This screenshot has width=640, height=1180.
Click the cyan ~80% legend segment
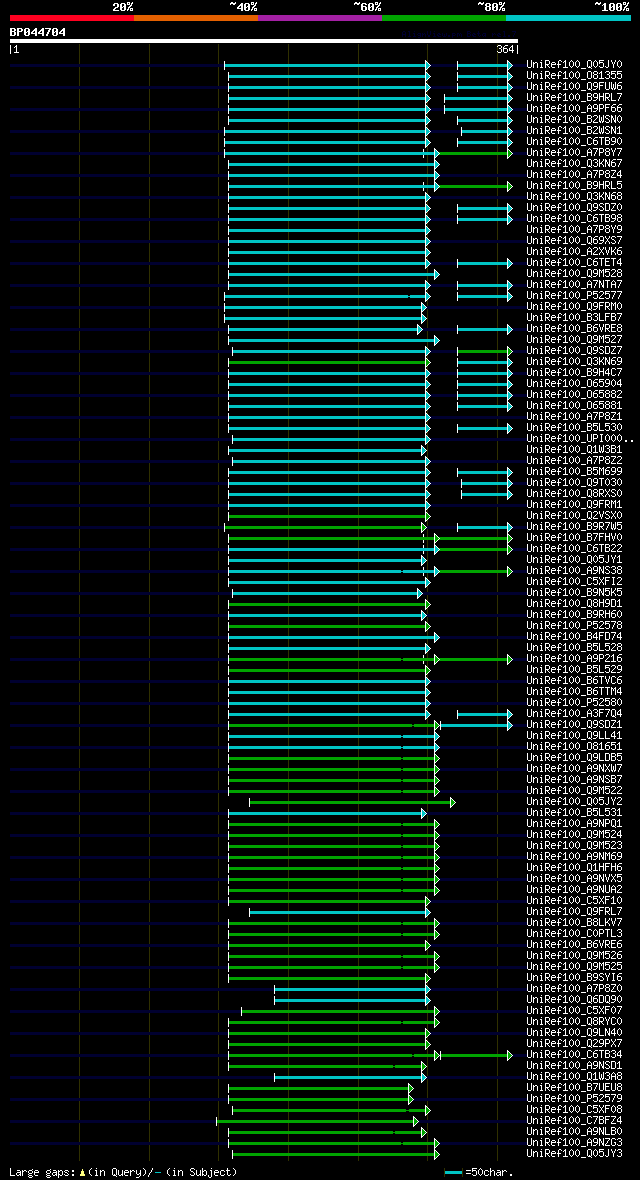(568, 17)
